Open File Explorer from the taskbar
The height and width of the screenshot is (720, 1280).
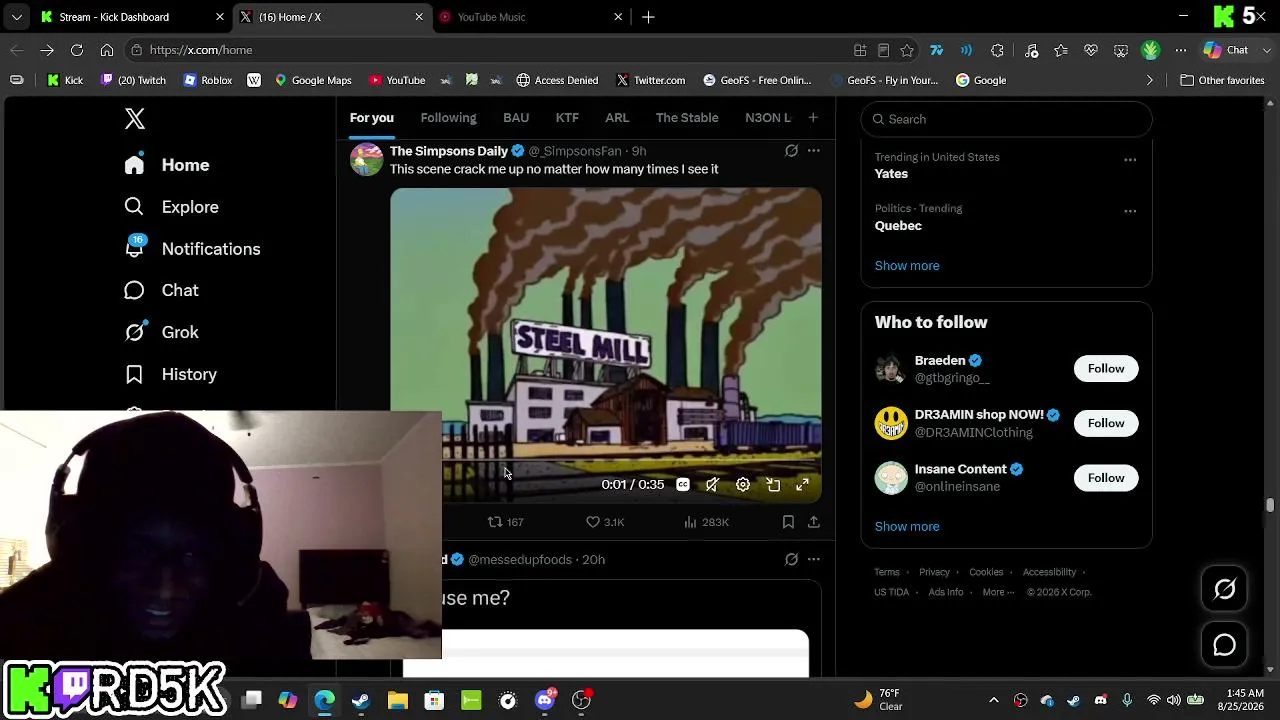pyautogui.click(x=398, y=700)
